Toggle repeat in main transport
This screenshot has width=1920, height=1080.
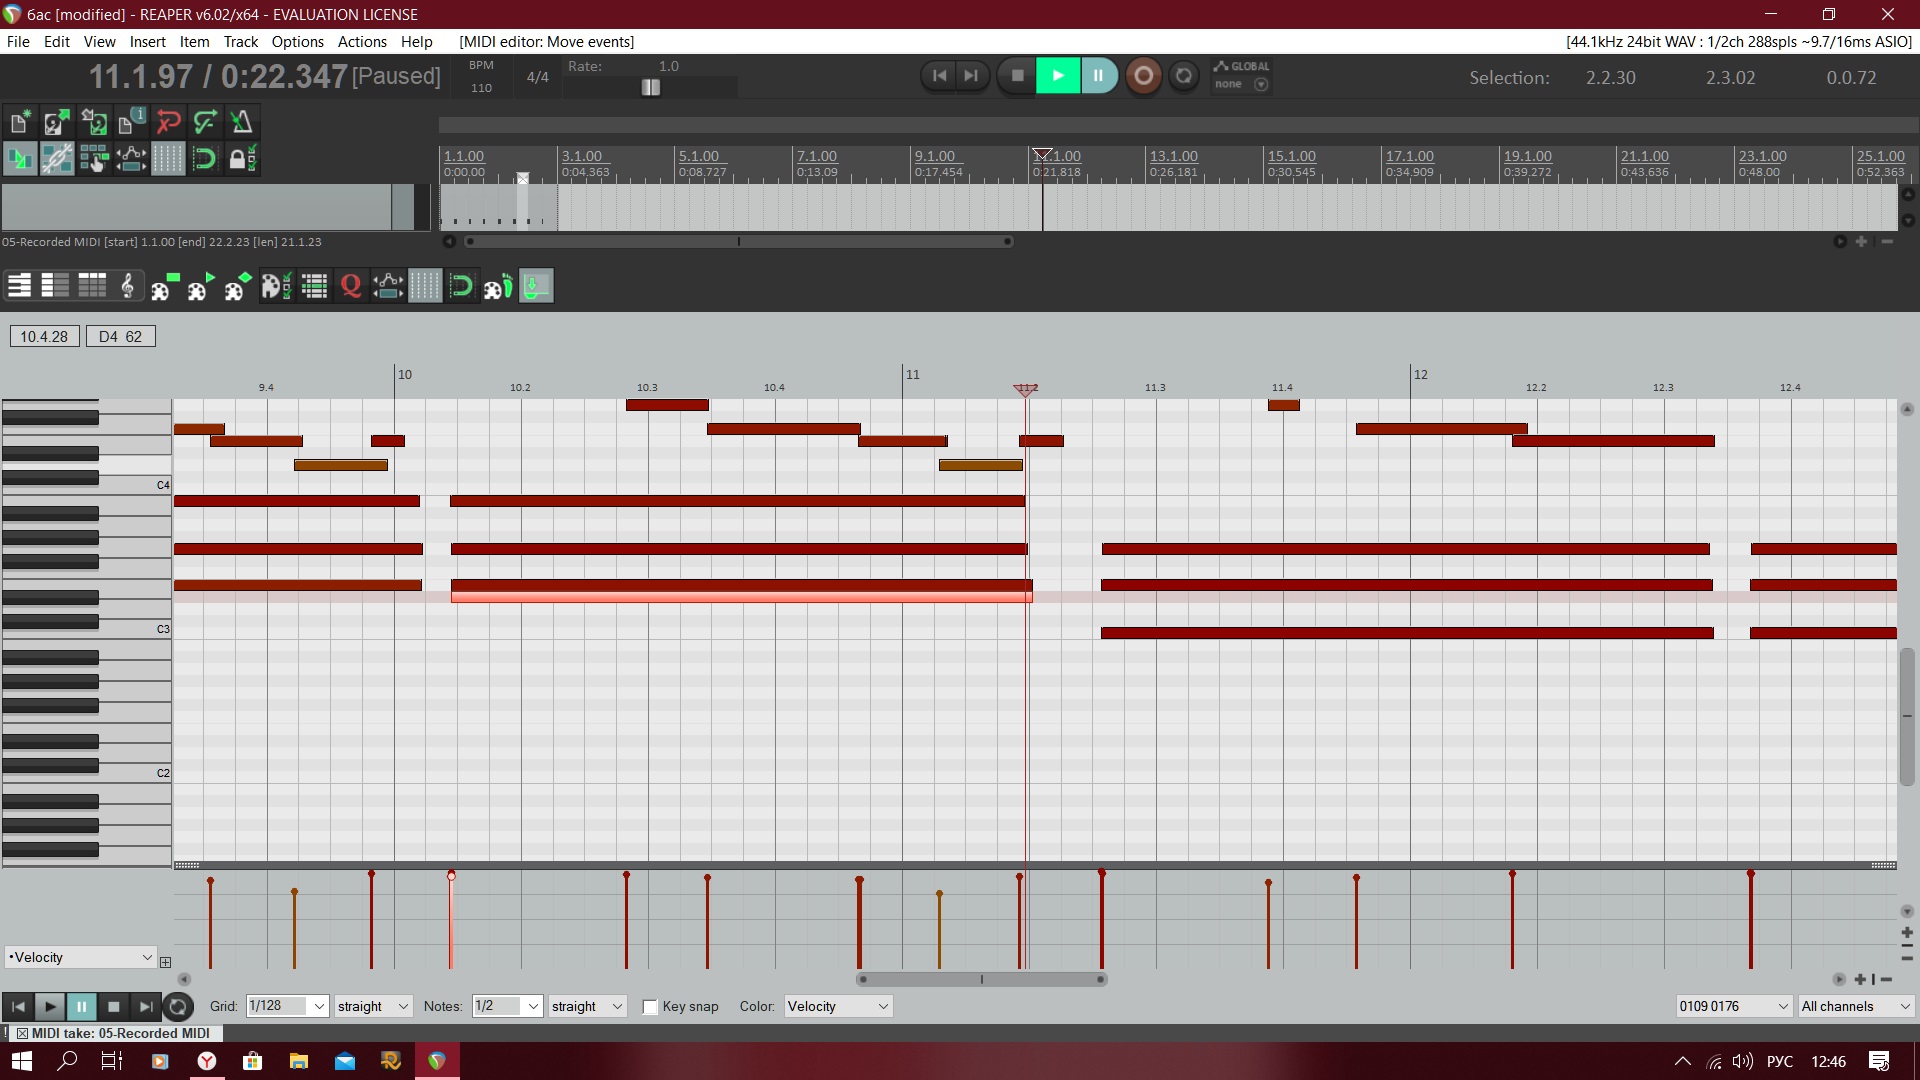(1183, 76)
